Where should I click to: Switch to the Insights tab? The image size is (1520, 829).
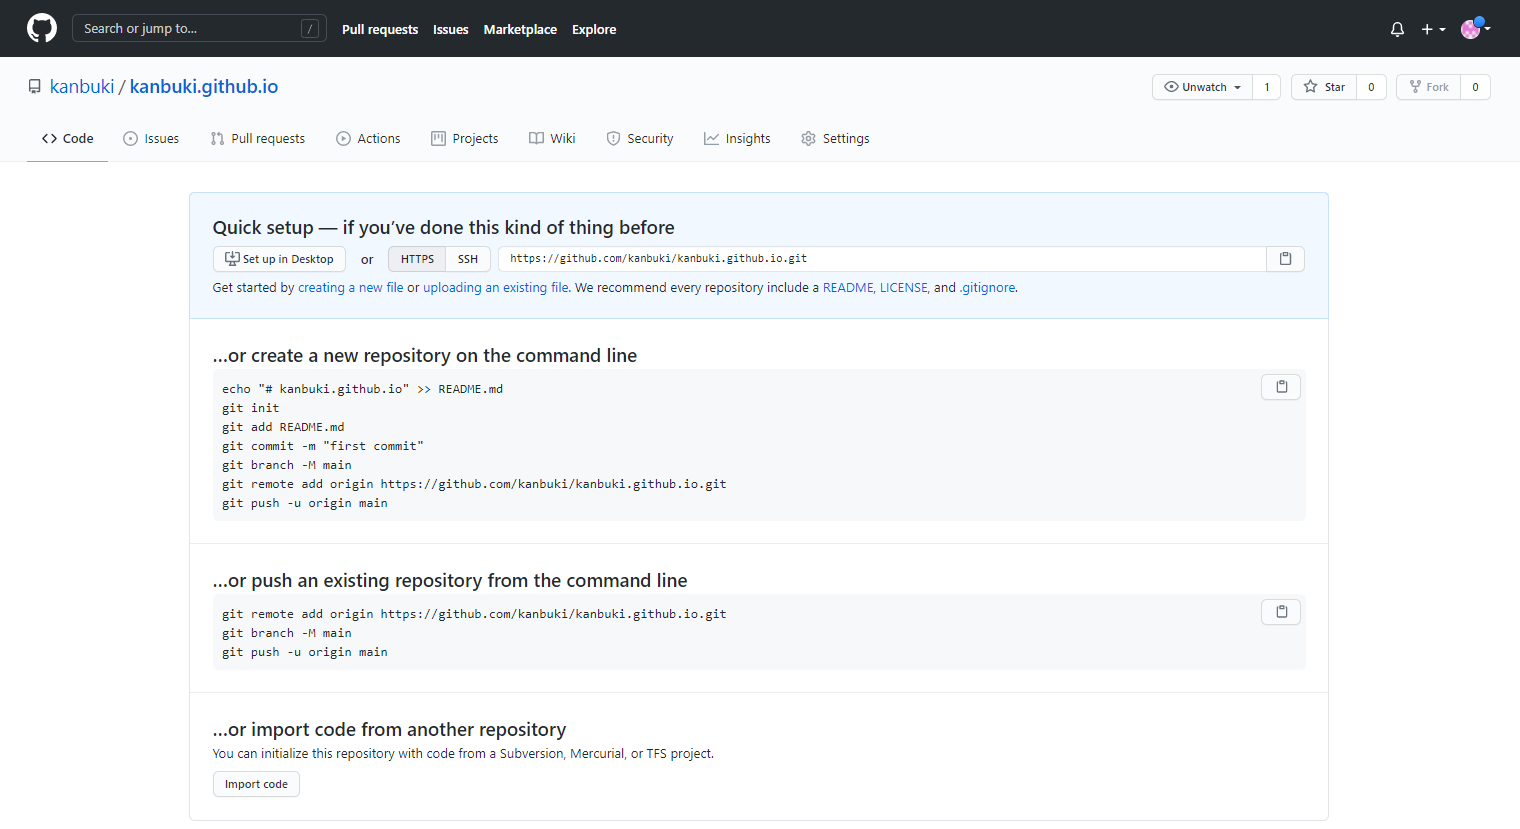tap(737, 139)
